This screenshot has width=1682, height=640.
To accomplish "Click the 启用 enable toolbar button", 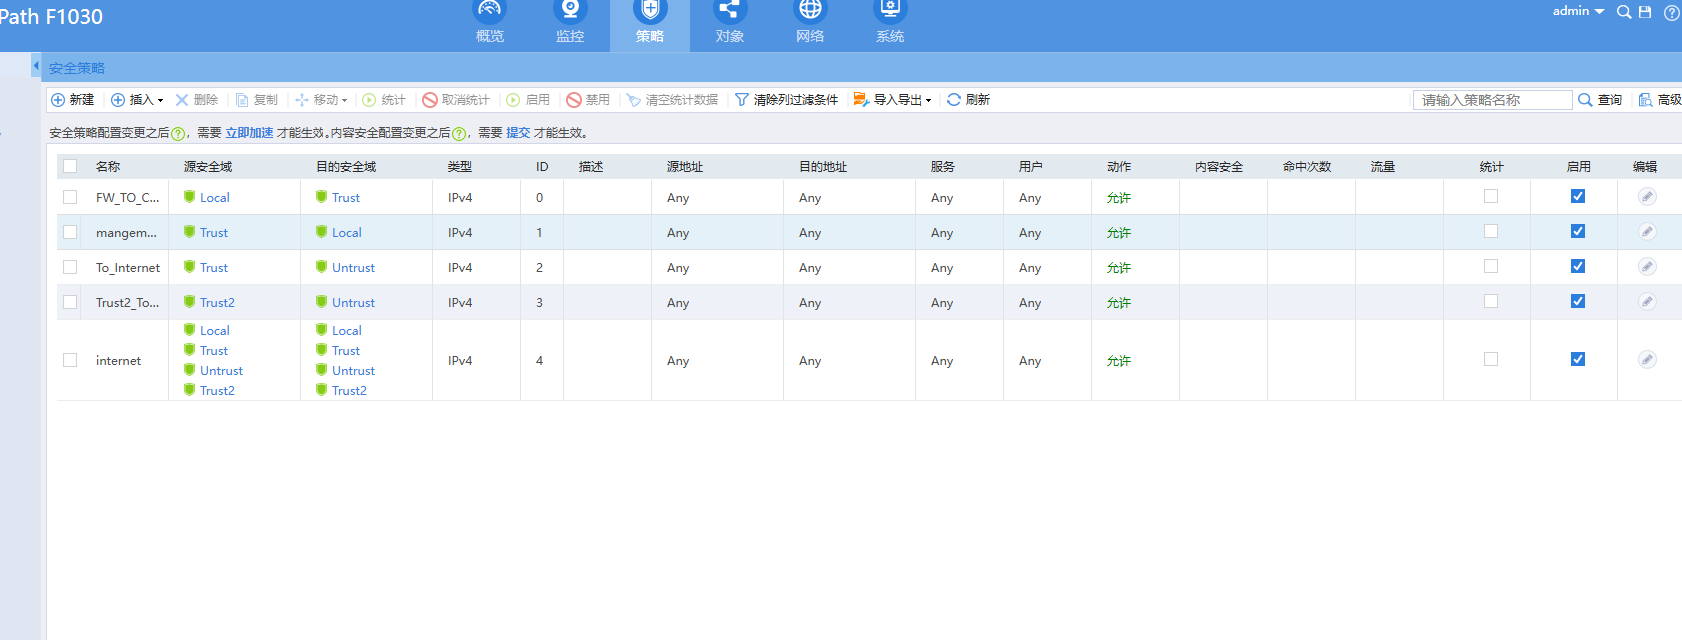I will coord(528,100).
